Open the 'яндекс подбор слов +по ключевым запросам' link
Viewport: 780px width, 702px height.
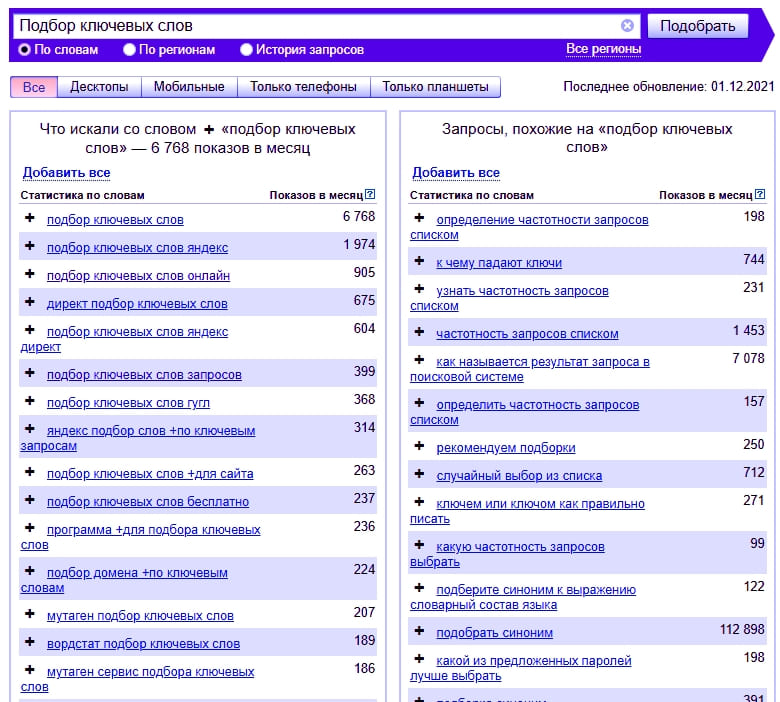(x=138, y=438)
